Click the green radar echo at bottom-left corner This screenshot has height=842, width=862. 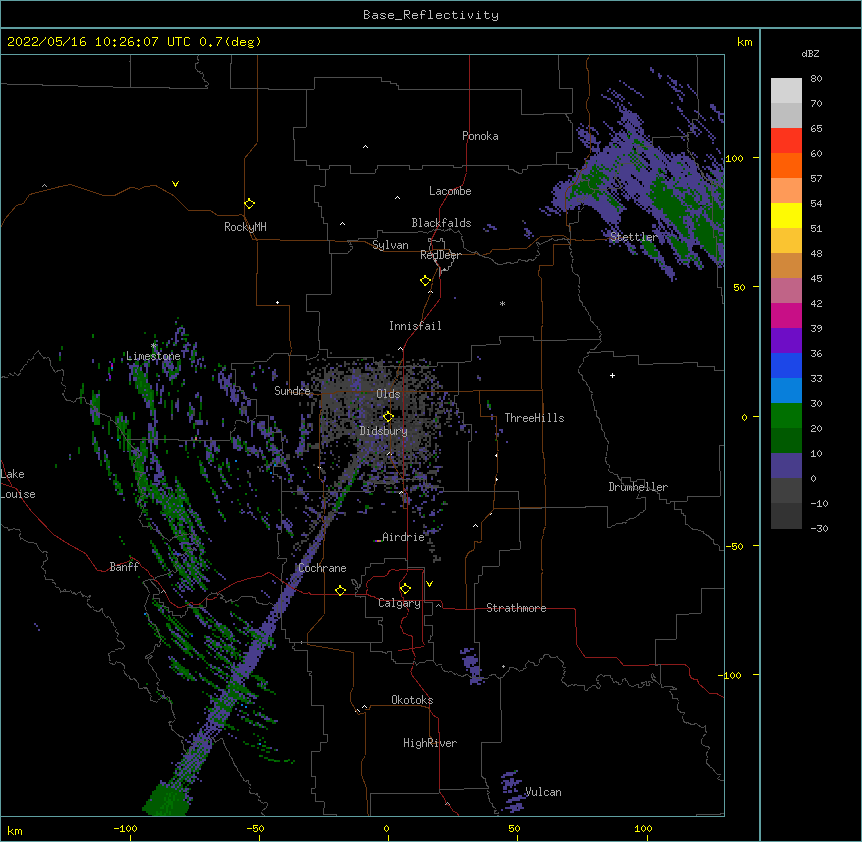click(x=166, y=800)
